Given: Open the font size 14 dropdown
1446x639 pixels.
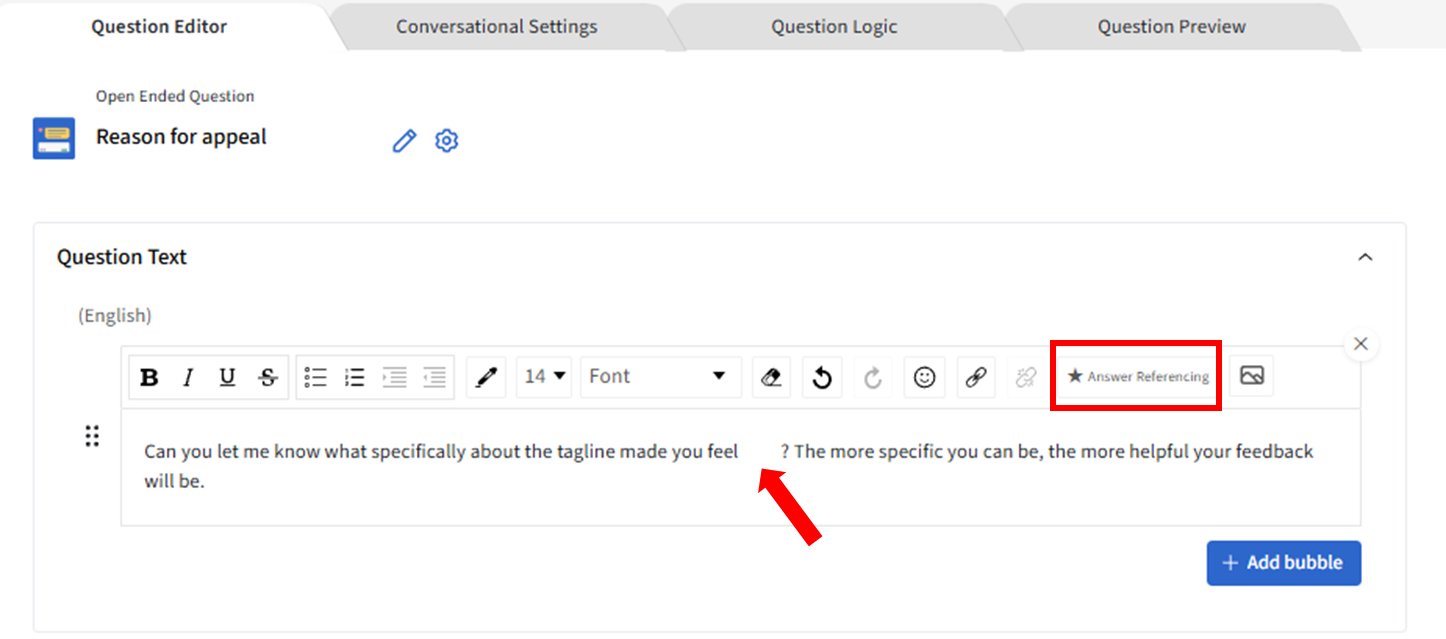Looking at the screenshot, I should pyautogui.click(x=545, y=377).
